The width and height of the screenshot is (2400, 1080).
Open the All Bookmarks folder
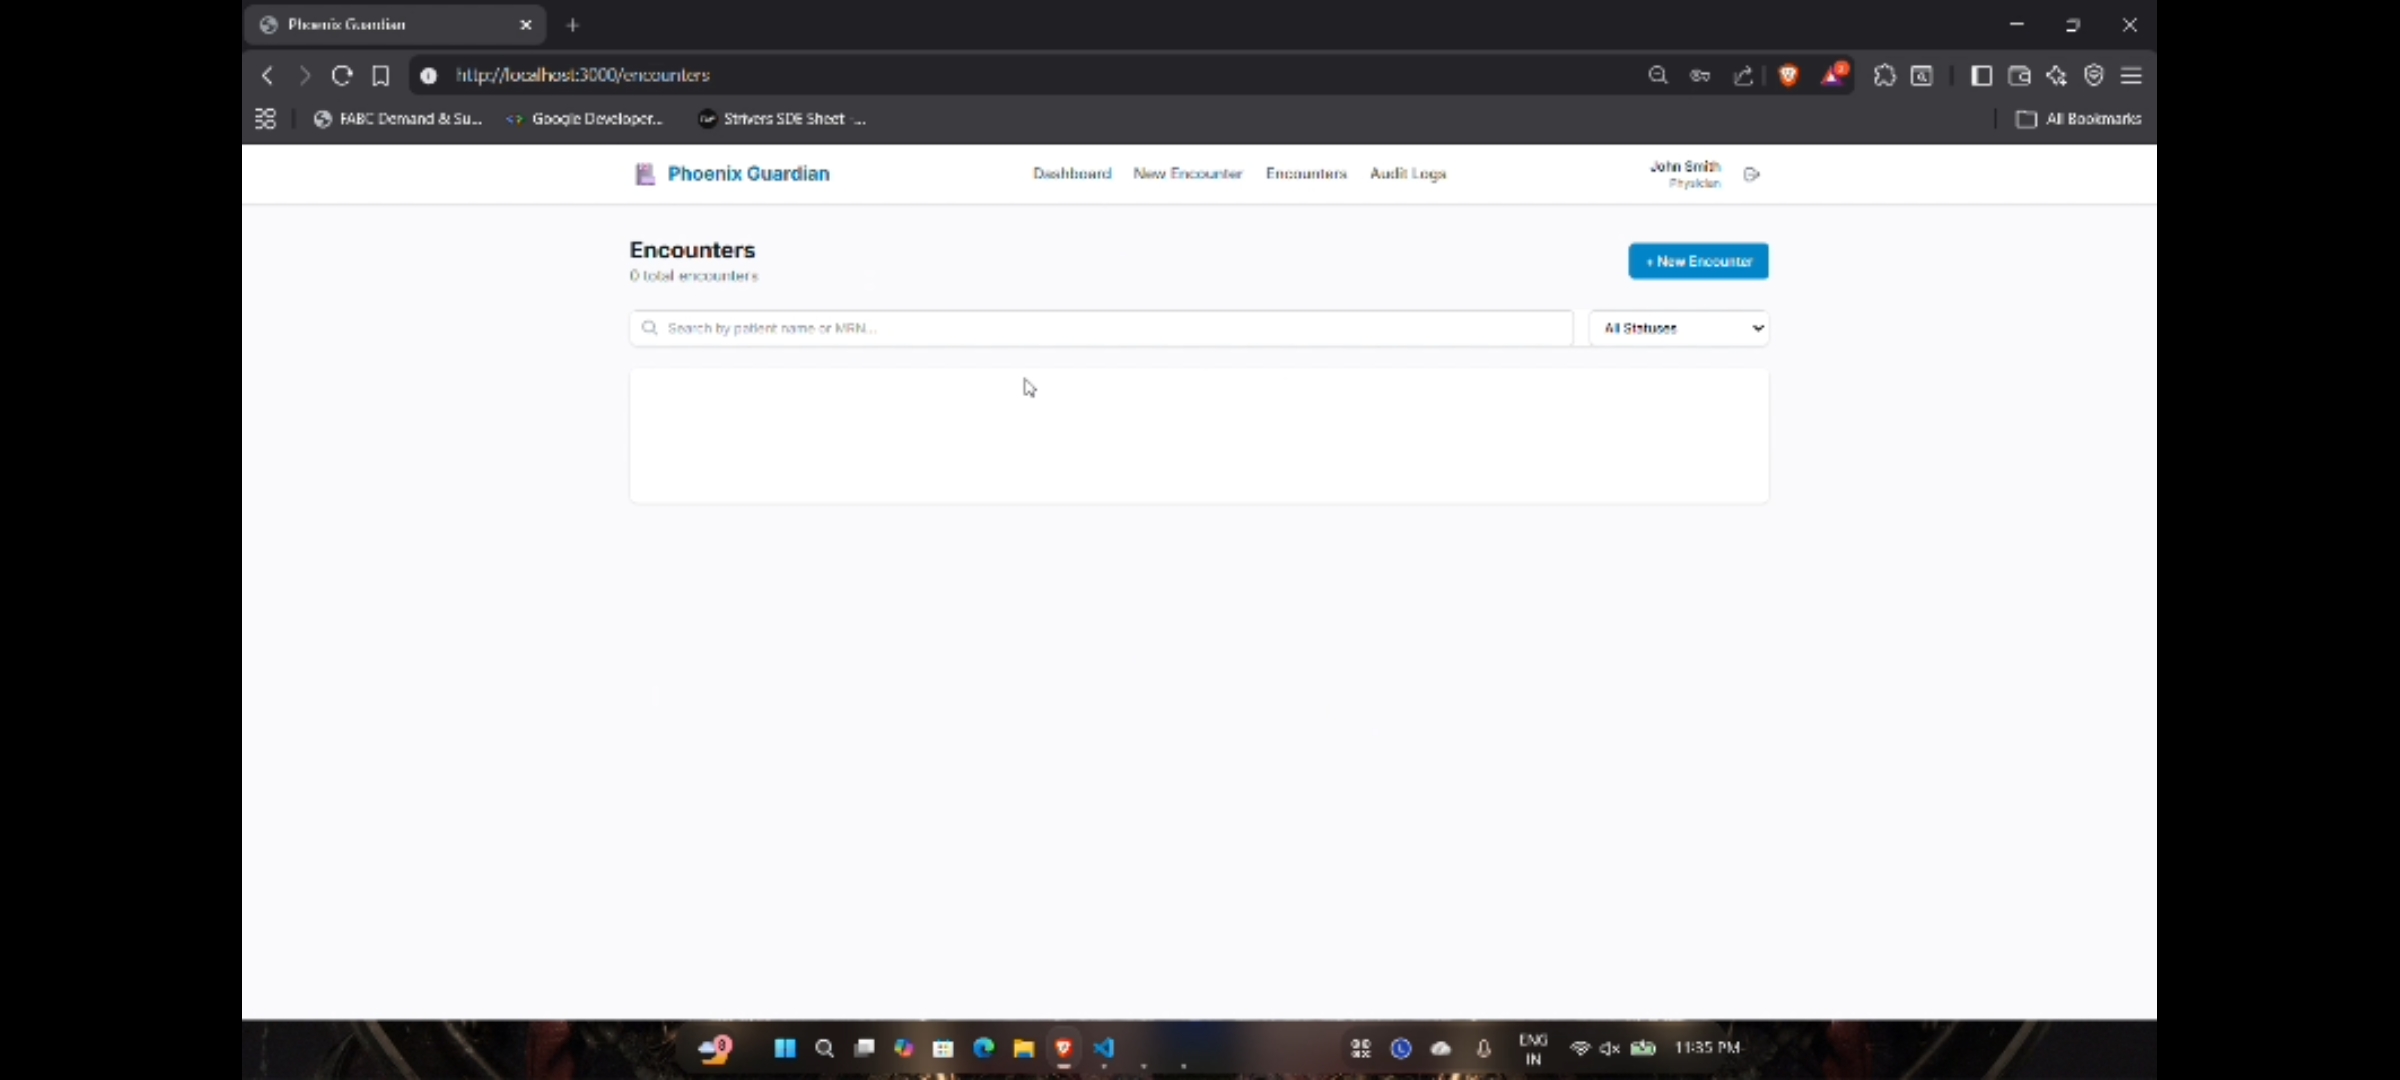[x=2079, y=119]
